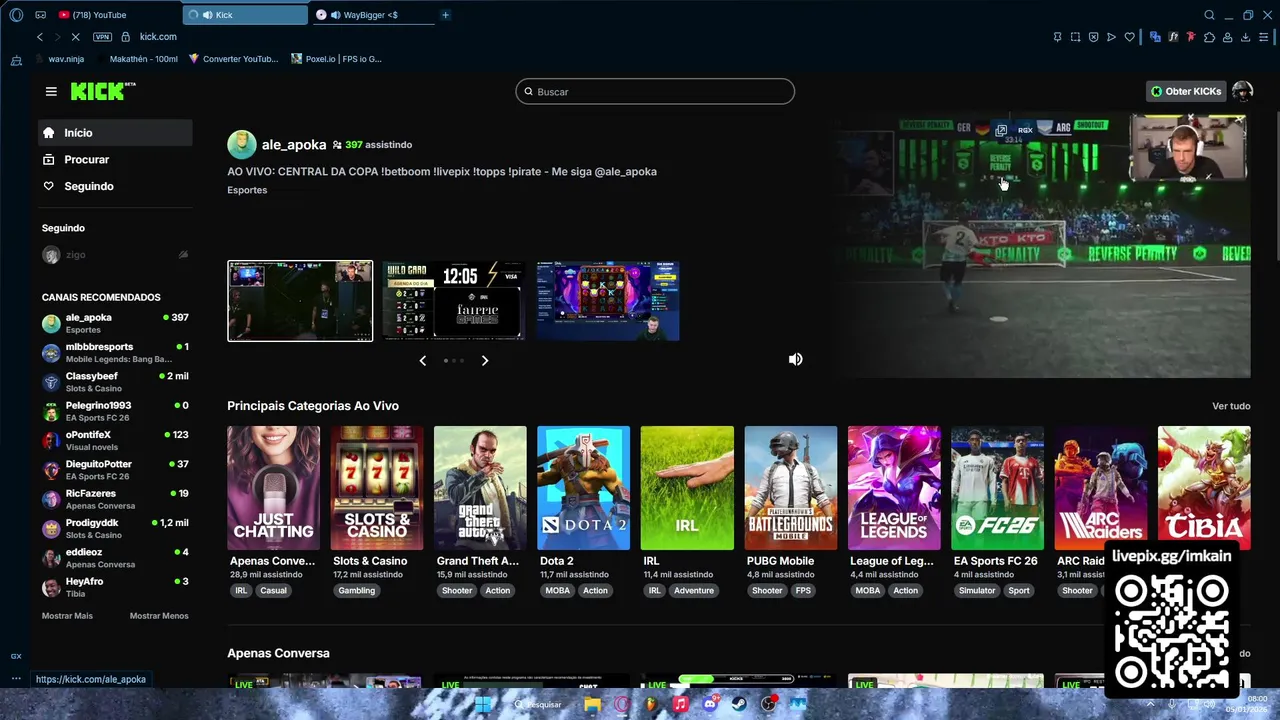
Task: Switch to the WayBigger tab
Action: coord(372,15)
